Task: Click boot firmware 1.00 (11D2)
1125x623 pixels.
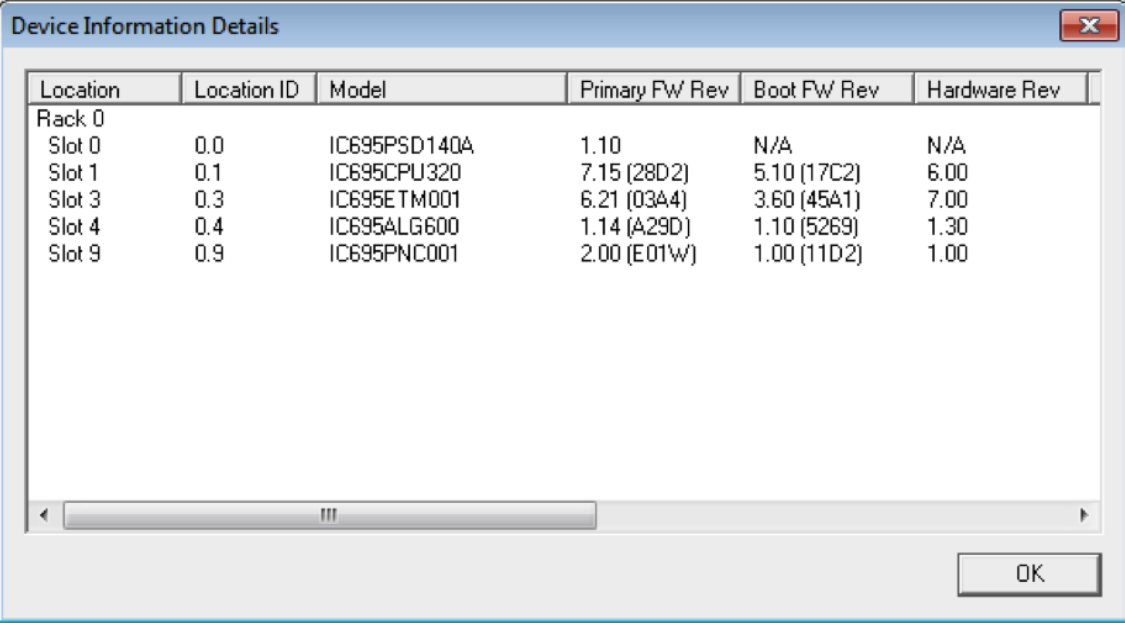Action: [x=808, y=254]
